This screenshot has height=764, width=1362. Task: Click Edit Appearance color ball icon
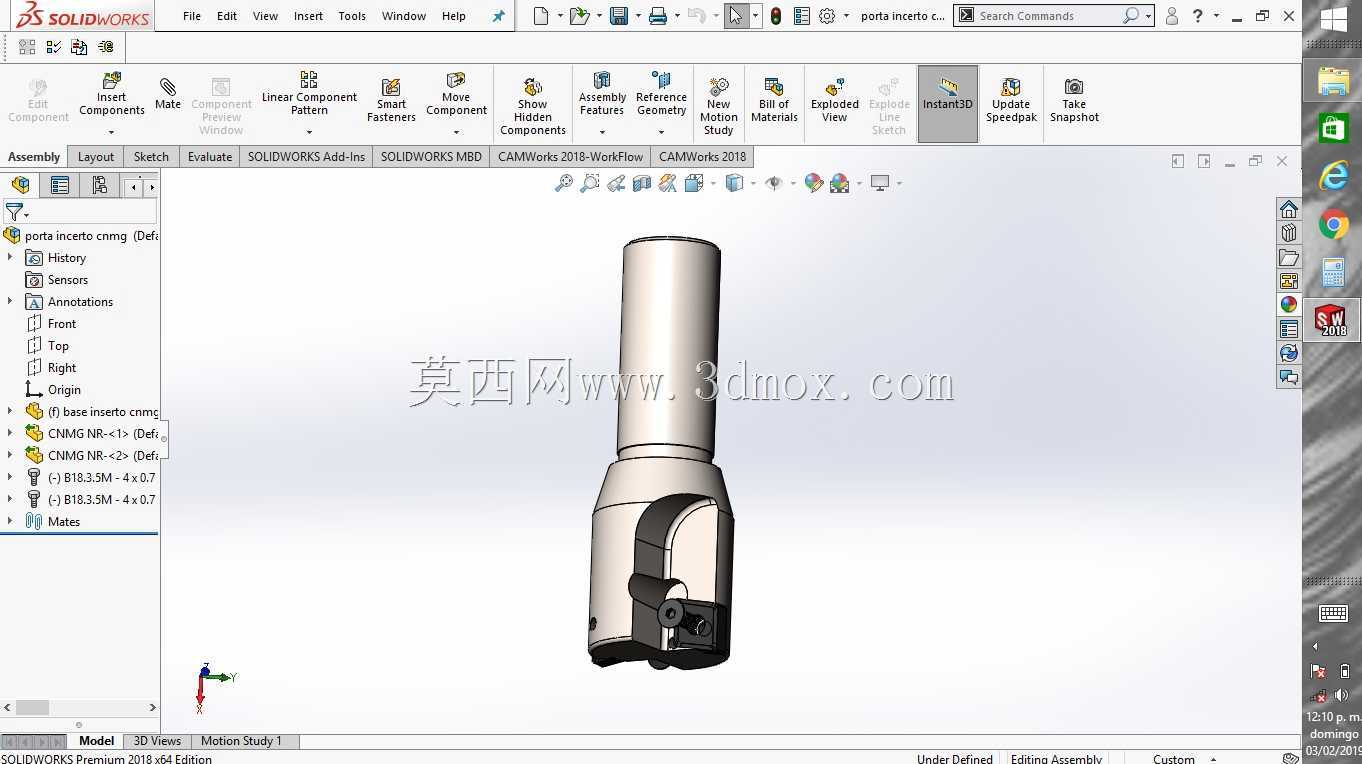pos(814,183)
